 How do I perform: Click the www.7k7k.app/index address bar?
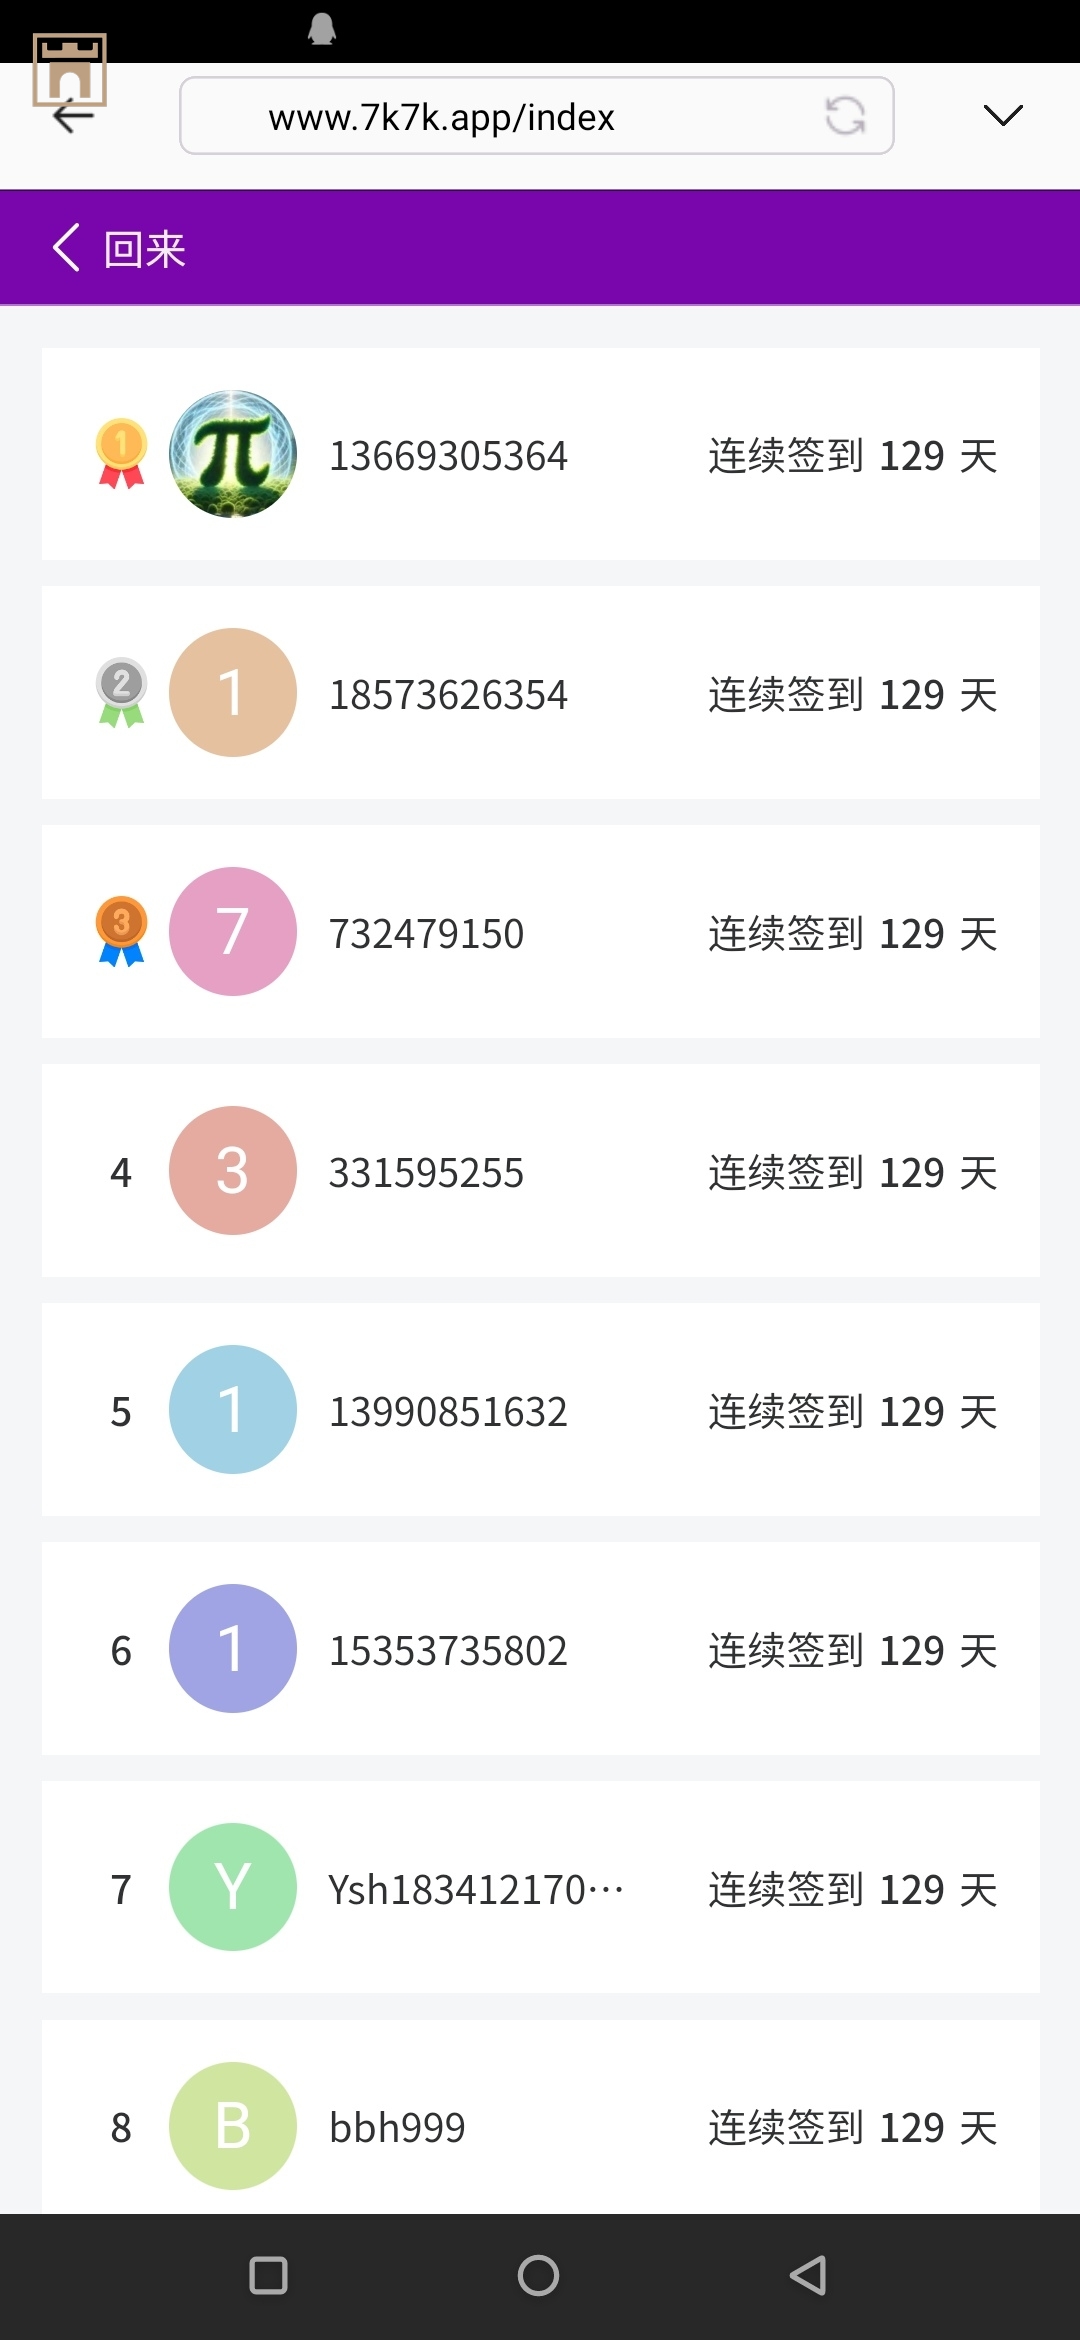[x=500, y=116]
